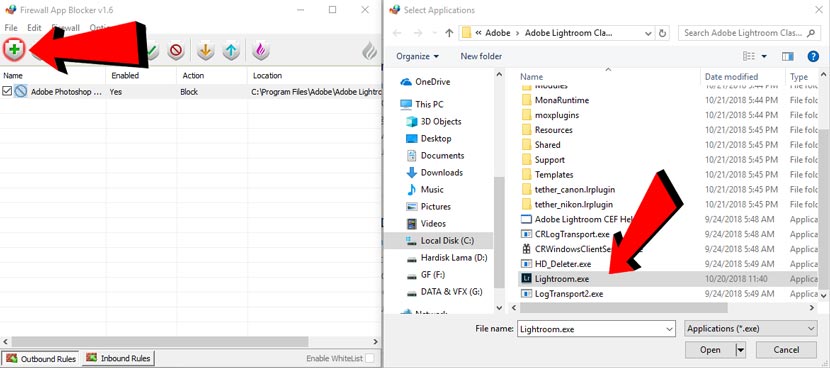This screenshot has height=368, width=830.
Task: Go up one folder level
Action: 449,33
